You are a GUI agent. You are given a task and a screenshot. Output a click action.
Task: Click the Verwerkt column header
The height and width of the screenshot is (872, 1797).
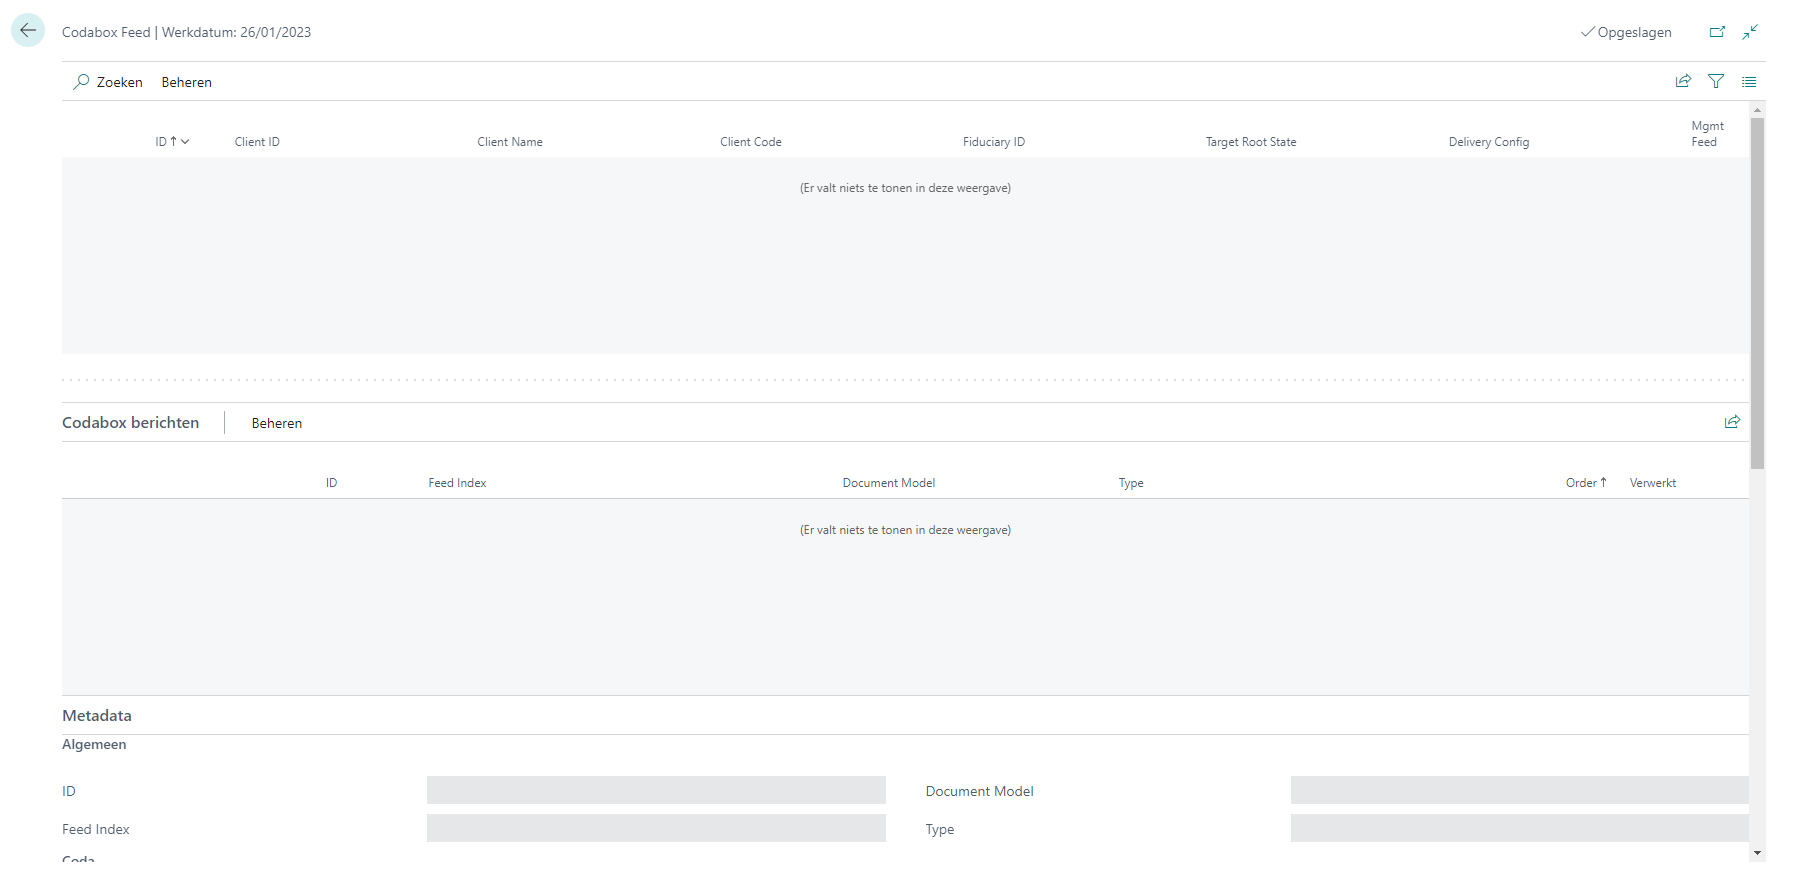pos(1652,483)
